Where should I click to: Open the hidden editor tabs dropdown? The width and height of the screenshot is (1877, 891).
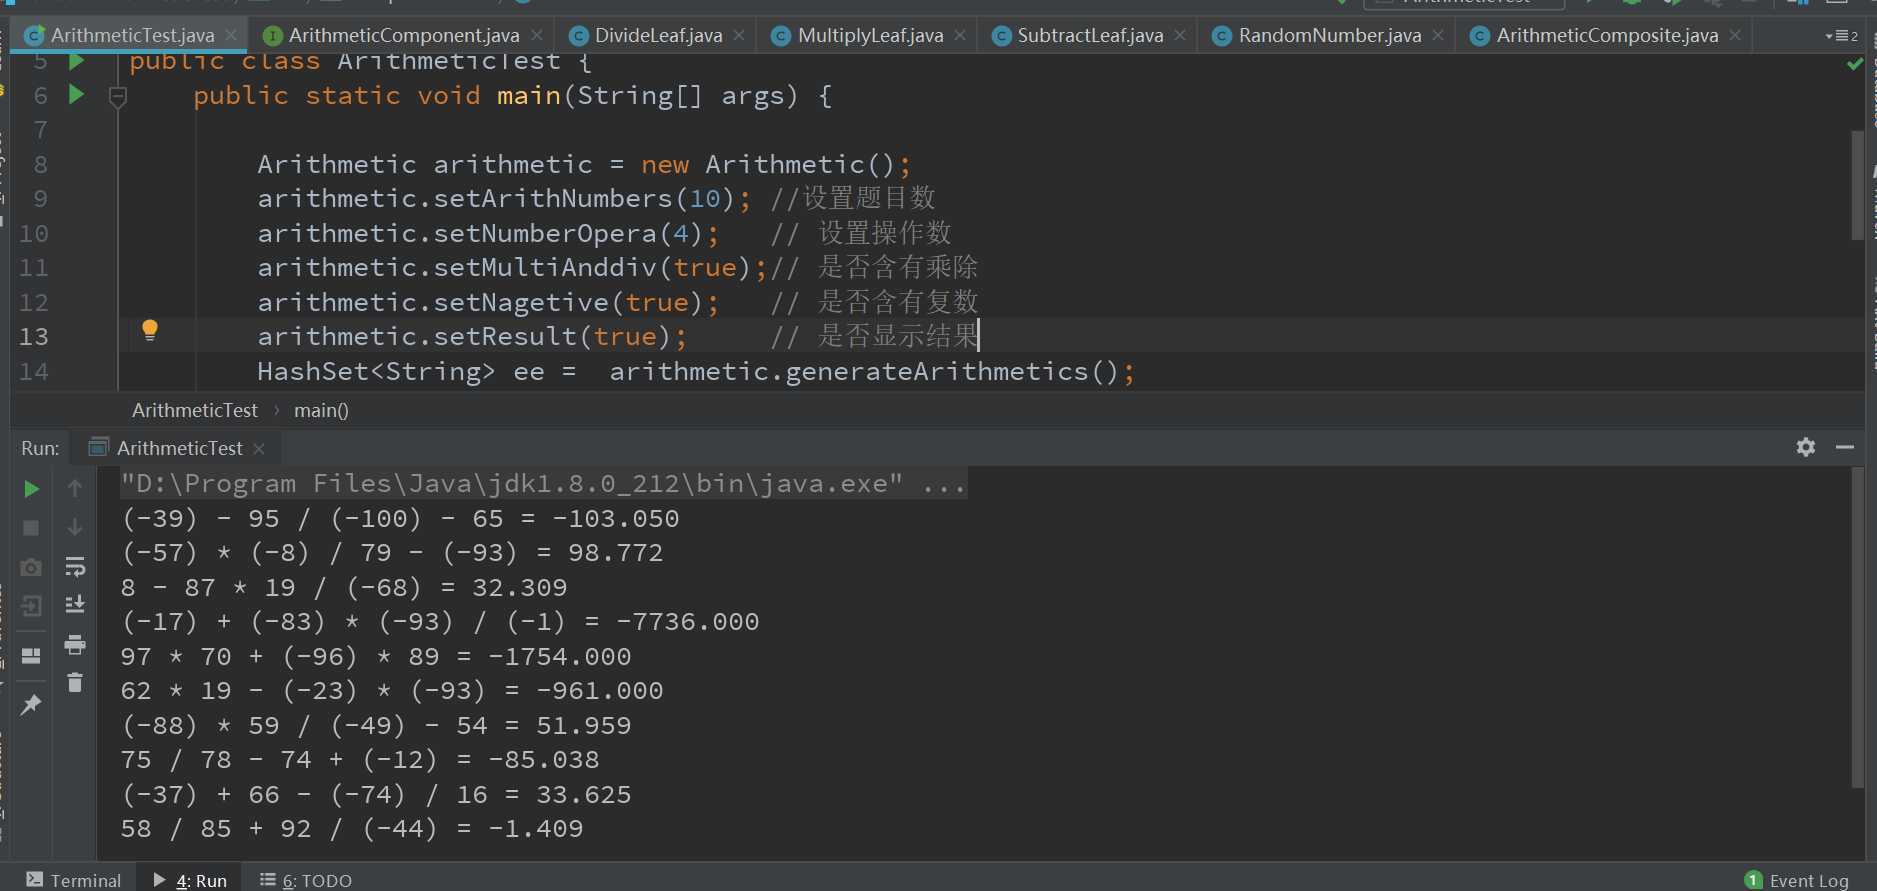(x=1842, y=36)
